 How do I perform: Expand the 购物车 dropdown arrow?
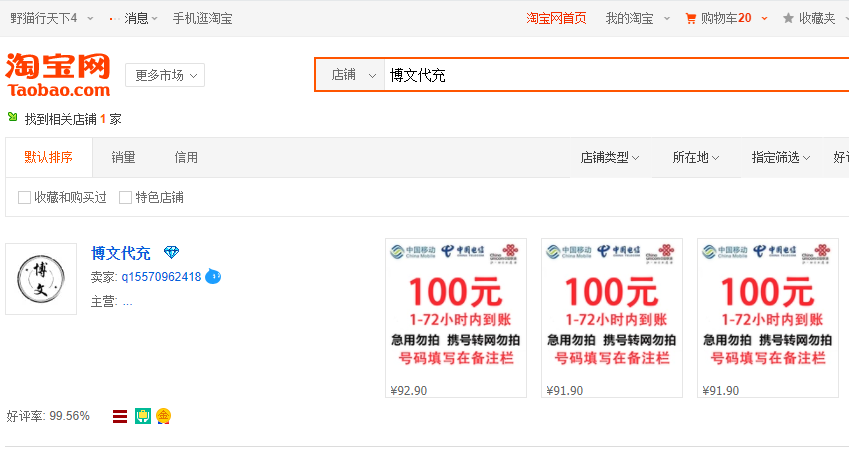coord(765,18)
